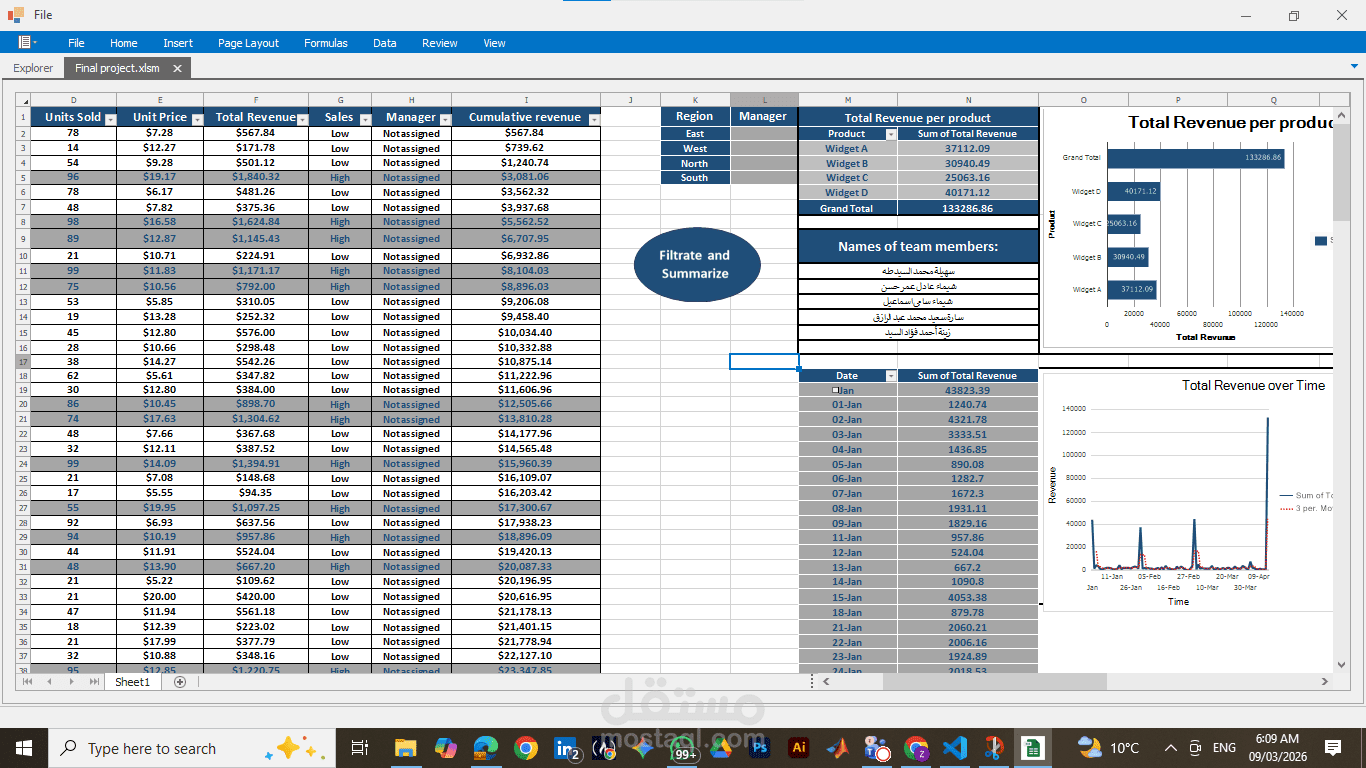Image resolution: width=1366 pixels, height=768 pixels.
Task: Select the Sheet1 tab
Action: coord(131,682)
